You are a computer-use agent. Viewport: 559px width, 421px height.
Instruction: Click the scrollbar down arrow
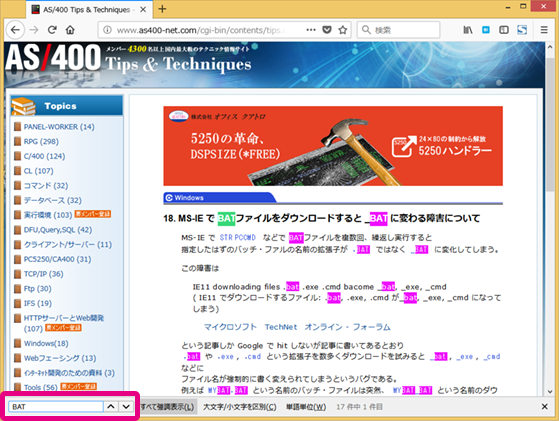coord(549,391)
